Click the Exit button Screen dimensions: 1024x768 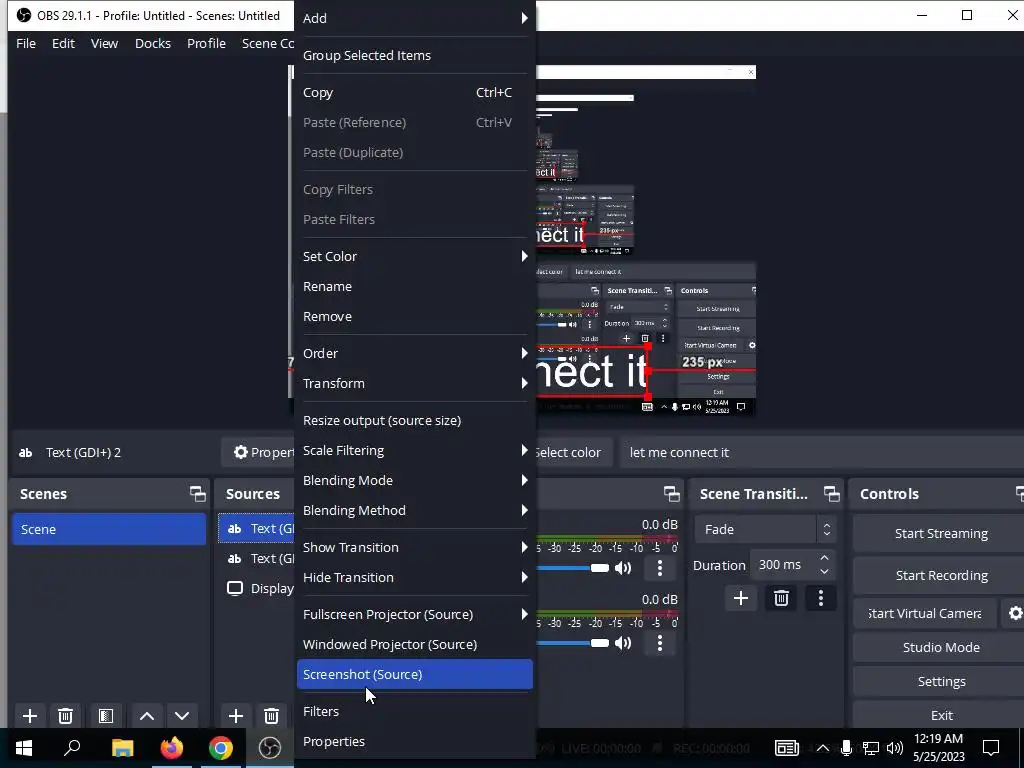pos(940,715)
